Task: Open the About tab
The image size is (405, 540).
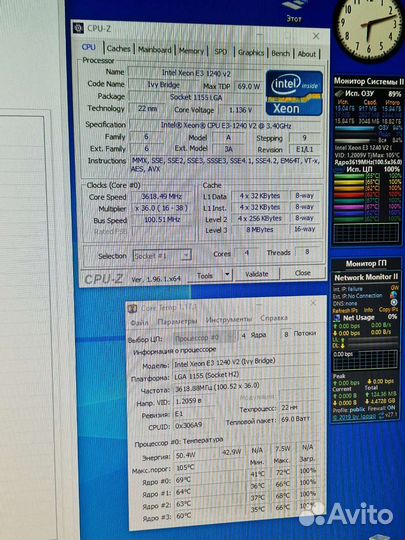Action: click(x=307, y=54)
